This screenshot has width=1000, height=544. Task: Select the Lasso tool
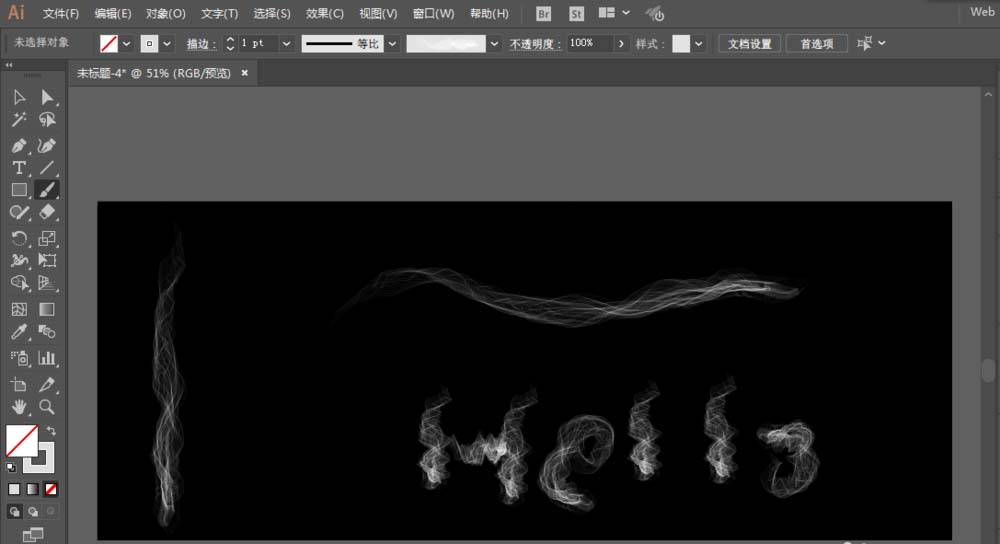pyautogui.click(x=47, y=119)
